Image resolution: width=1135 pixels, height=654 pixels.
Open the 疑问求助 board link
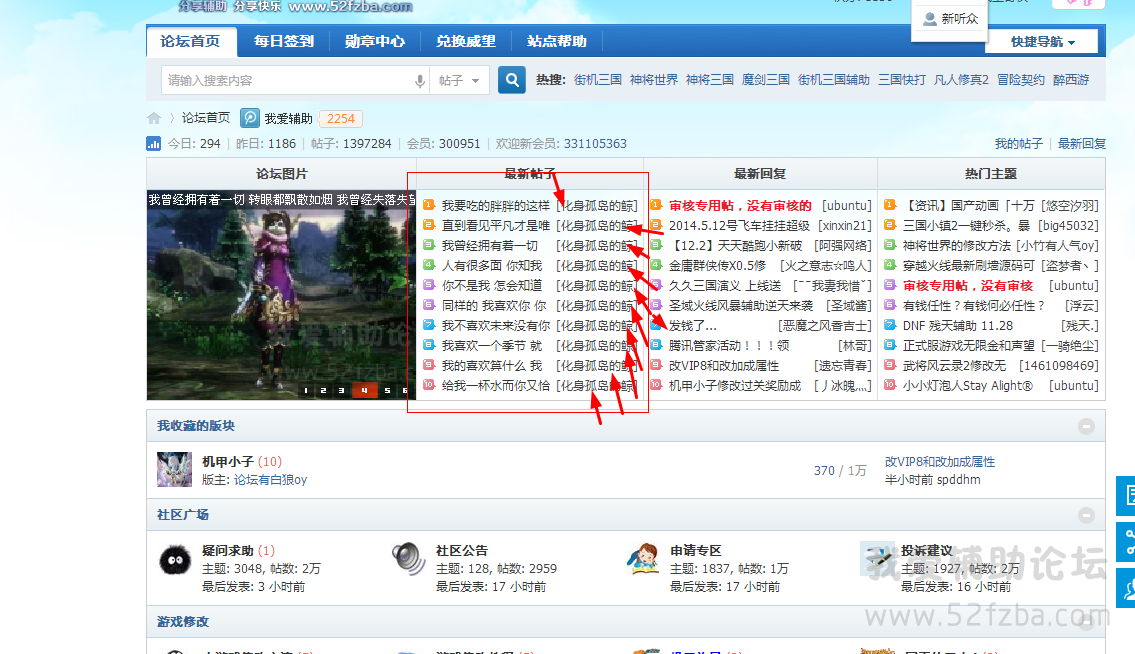[x=227, y=550]
